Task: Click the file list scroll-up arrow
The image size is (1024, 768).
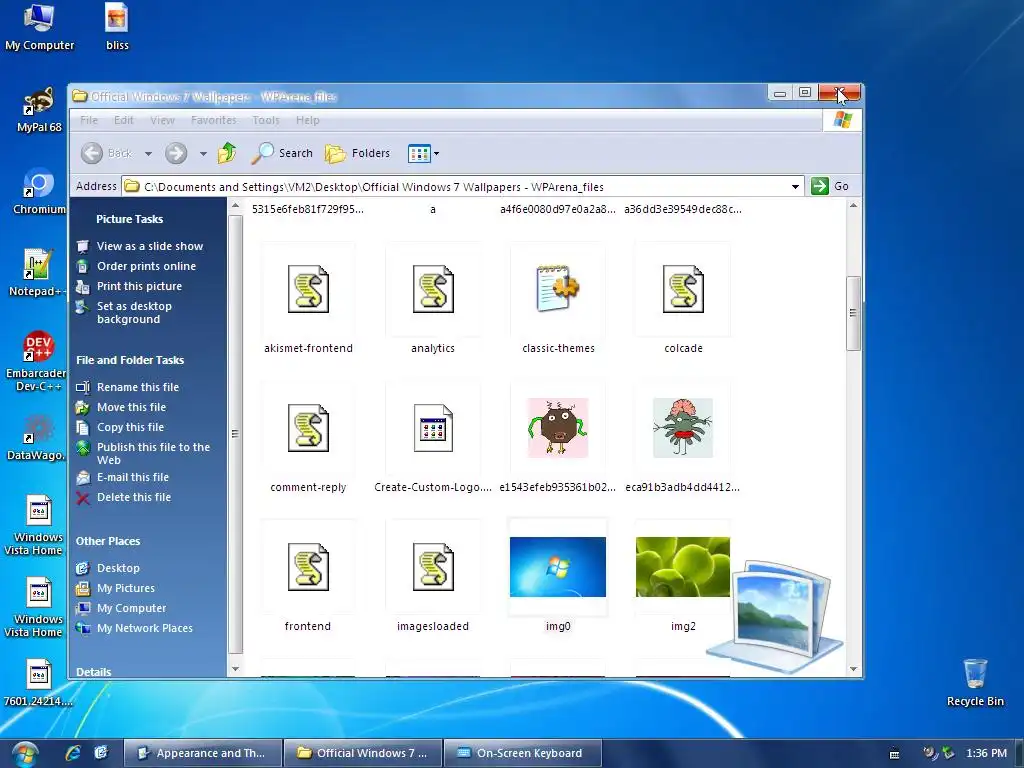Action: point(853,206)
